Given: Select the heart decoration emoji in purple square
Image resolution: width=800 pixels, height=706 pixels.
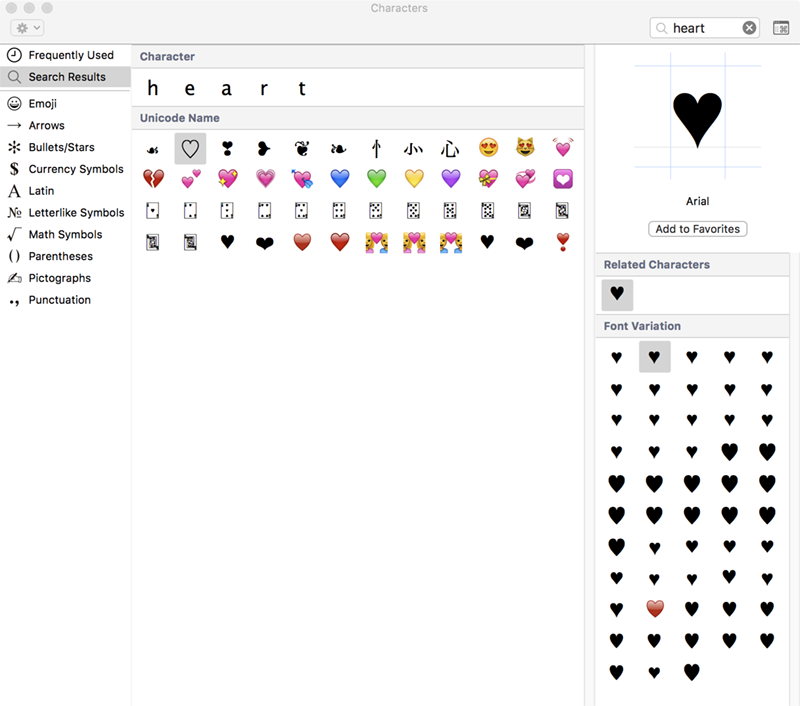Looking at the screenshot, I should pos(563,179).
